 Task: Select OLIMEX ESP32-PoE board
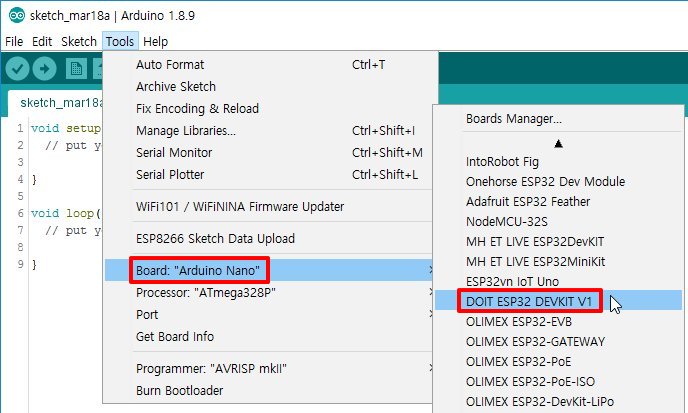click(558, 362)
